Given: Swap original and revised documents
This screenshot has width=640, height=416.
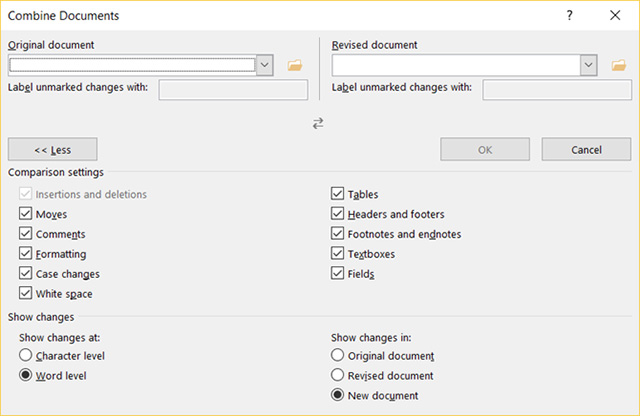Looking at the screenshot, I should 318,122.
